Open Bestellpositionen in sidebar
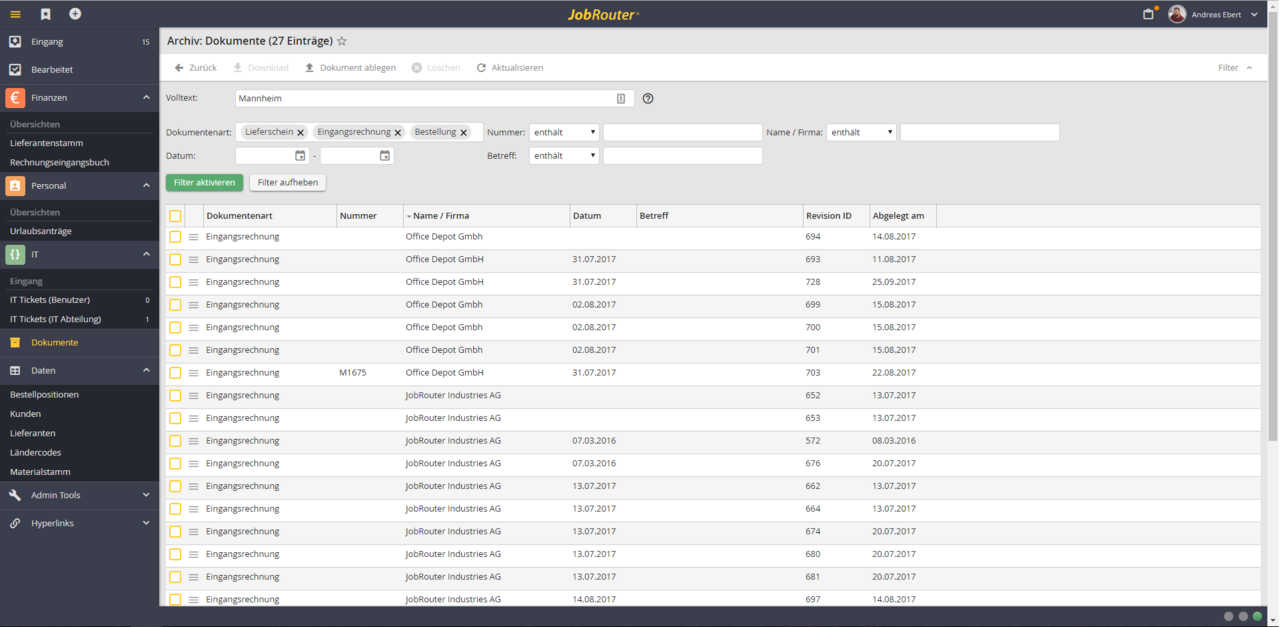The image size is (1280, 627). (x=44, y=395)
